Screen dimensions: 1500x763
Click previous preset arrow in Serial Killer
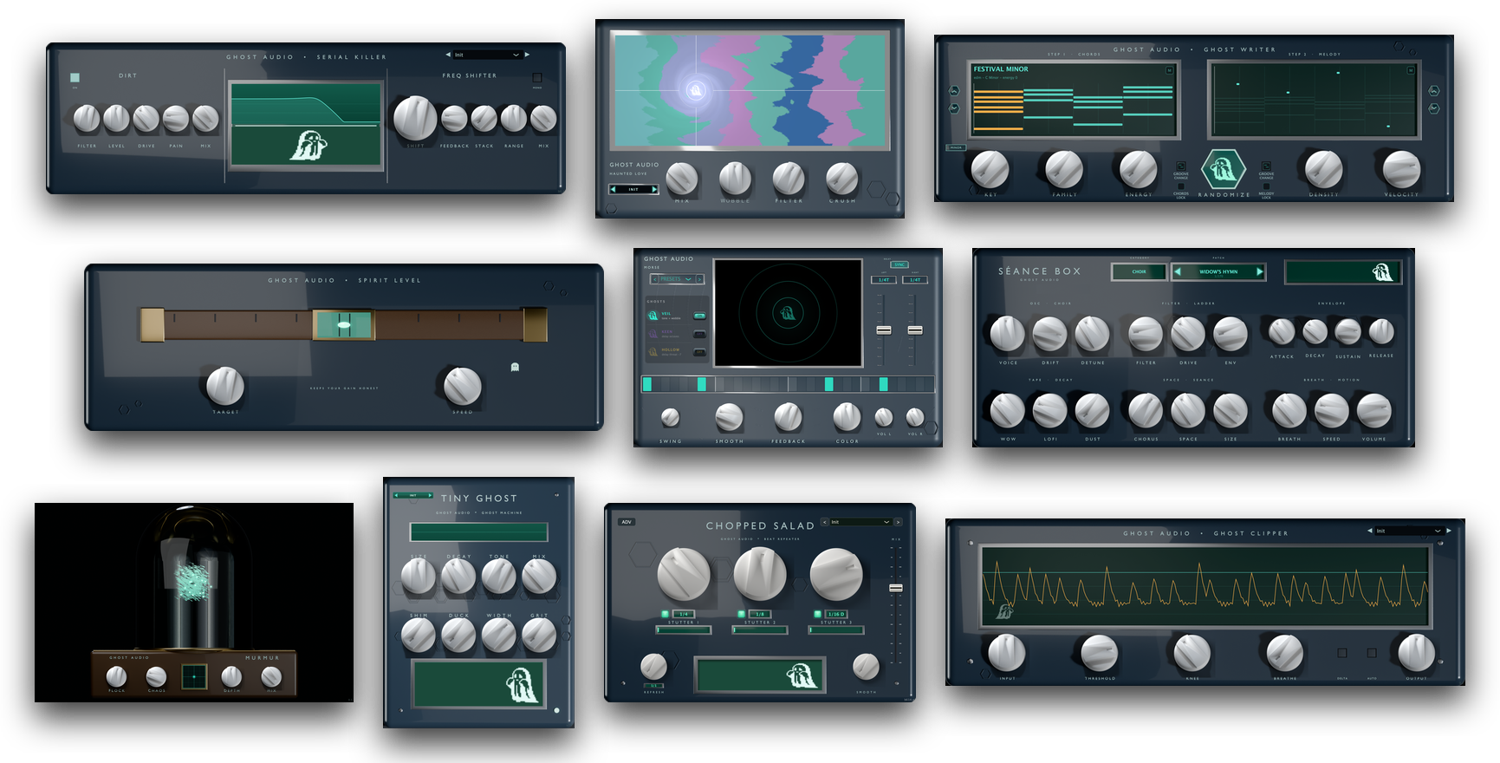click(448, 55)
